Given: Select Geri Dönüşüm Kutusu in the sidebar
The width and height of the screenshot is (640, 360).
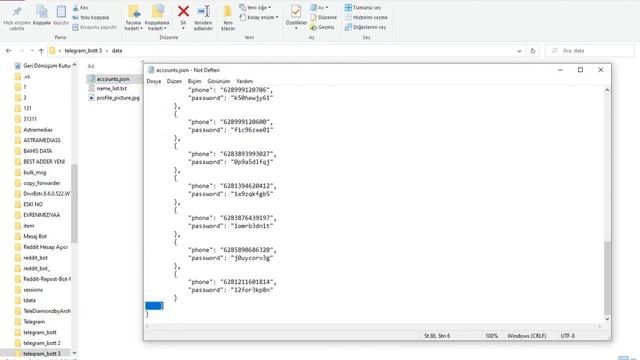Looking at the screenshot, I should [42, 66].
